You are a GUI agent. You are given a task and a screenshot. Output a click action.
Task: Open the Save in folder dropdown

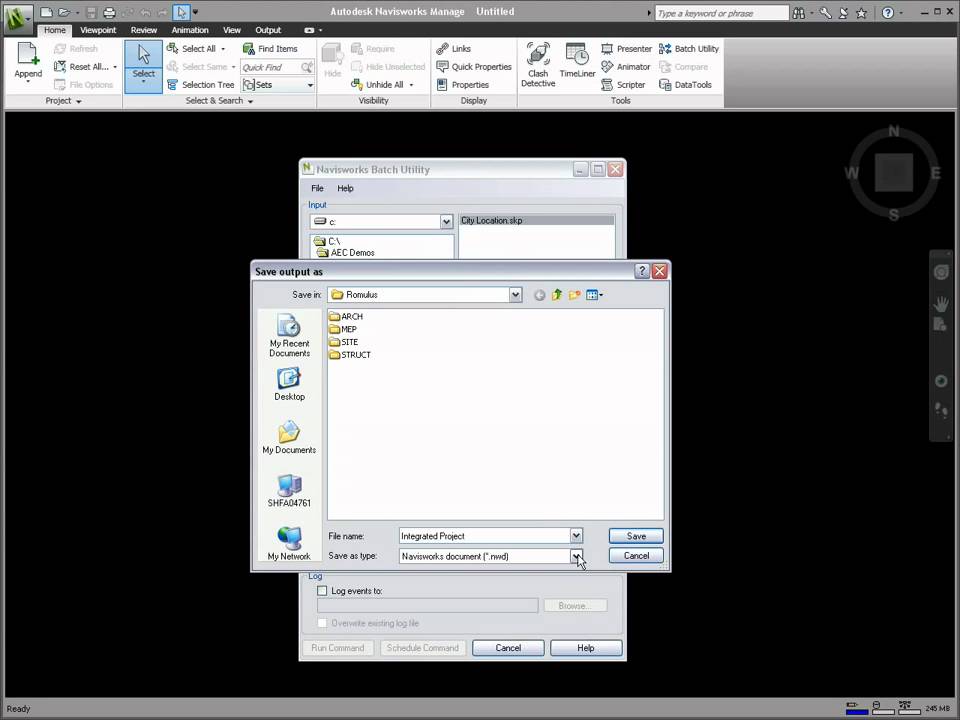point(516,295)
